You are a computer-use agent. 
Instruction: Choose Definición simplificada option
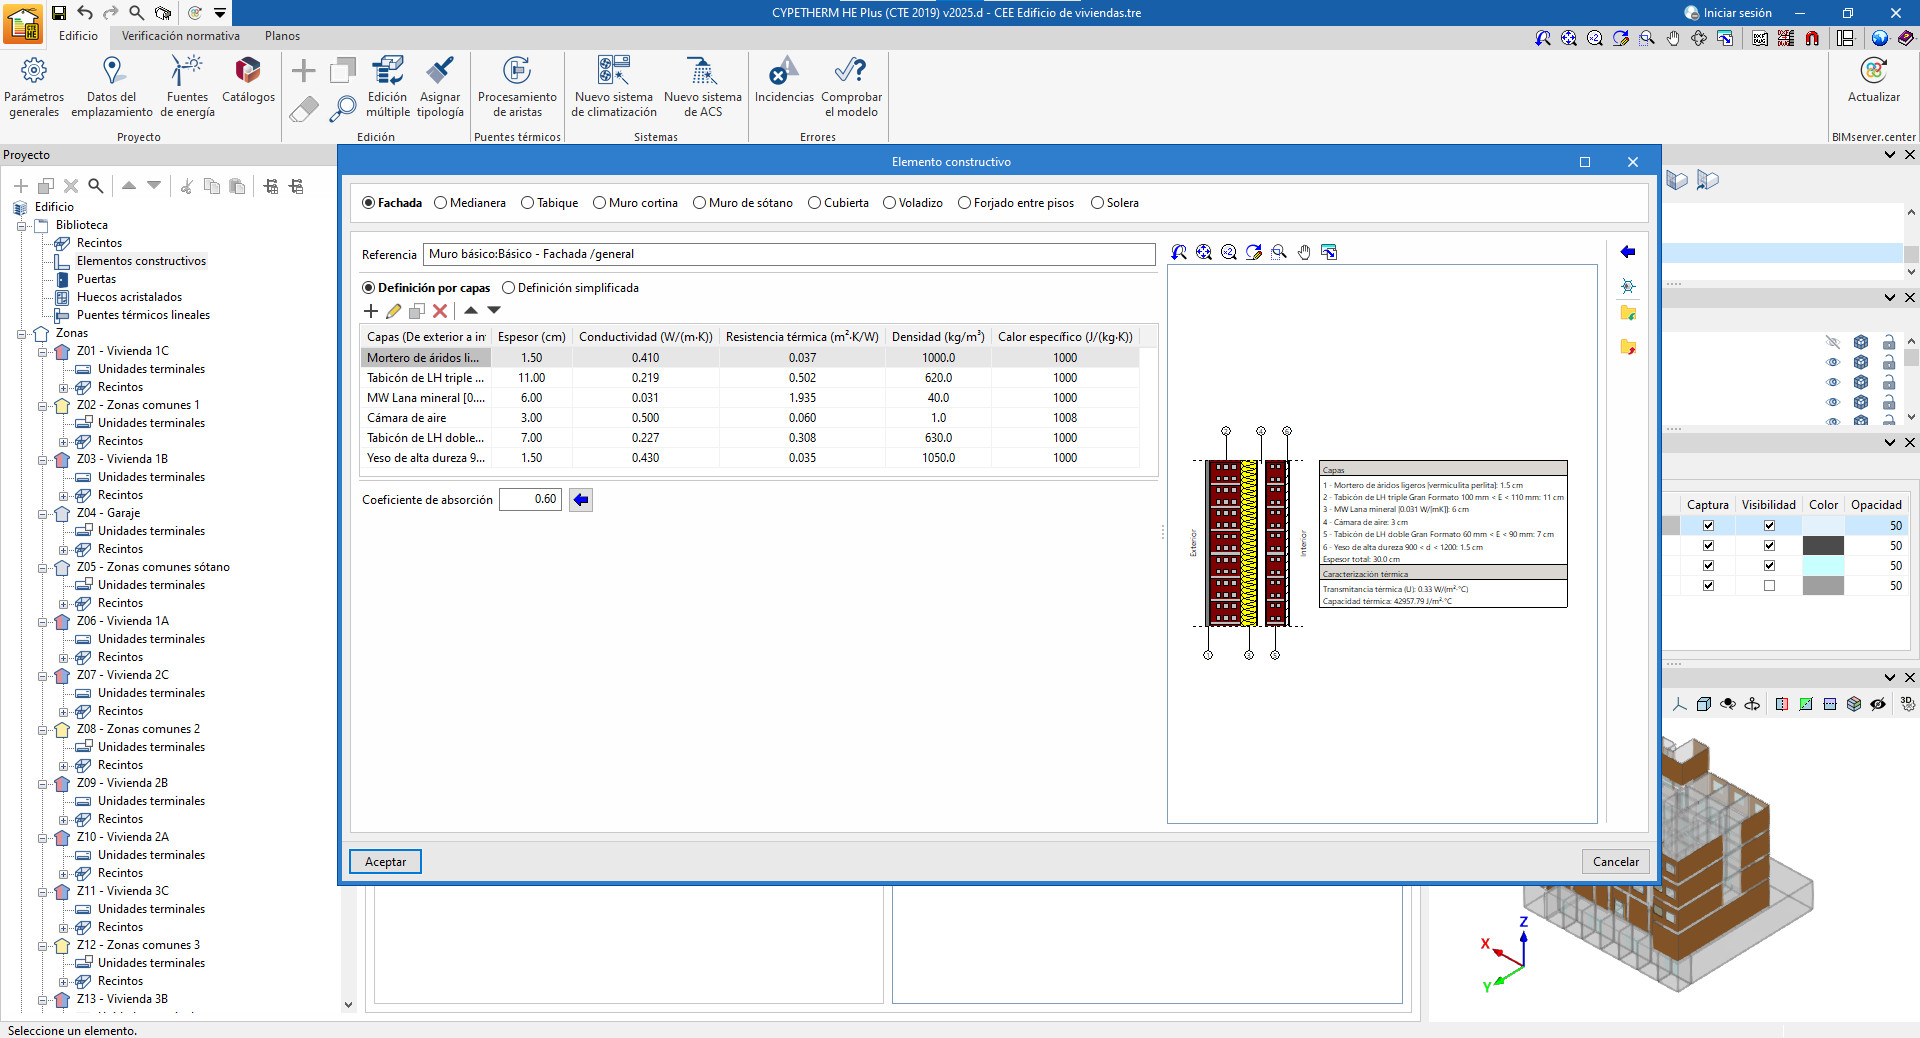509,288
